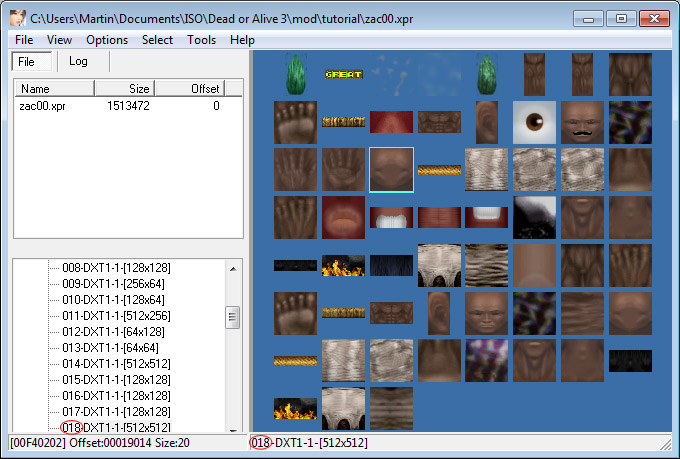
Task: Open the File menu
Action: (x=24, y=40)
